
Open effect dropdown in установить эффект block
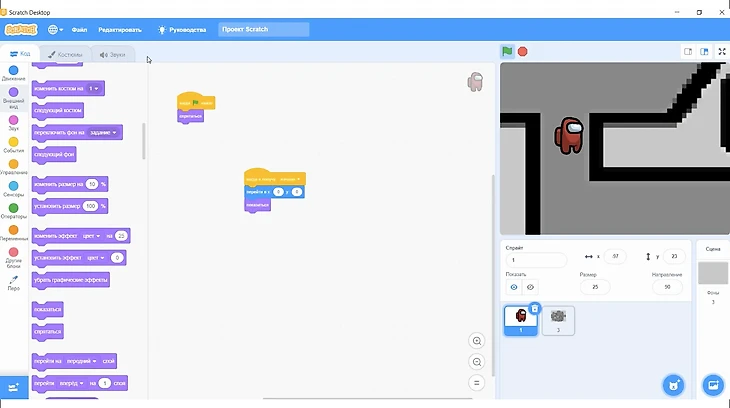pyautogui.click(x=95, y=258)
